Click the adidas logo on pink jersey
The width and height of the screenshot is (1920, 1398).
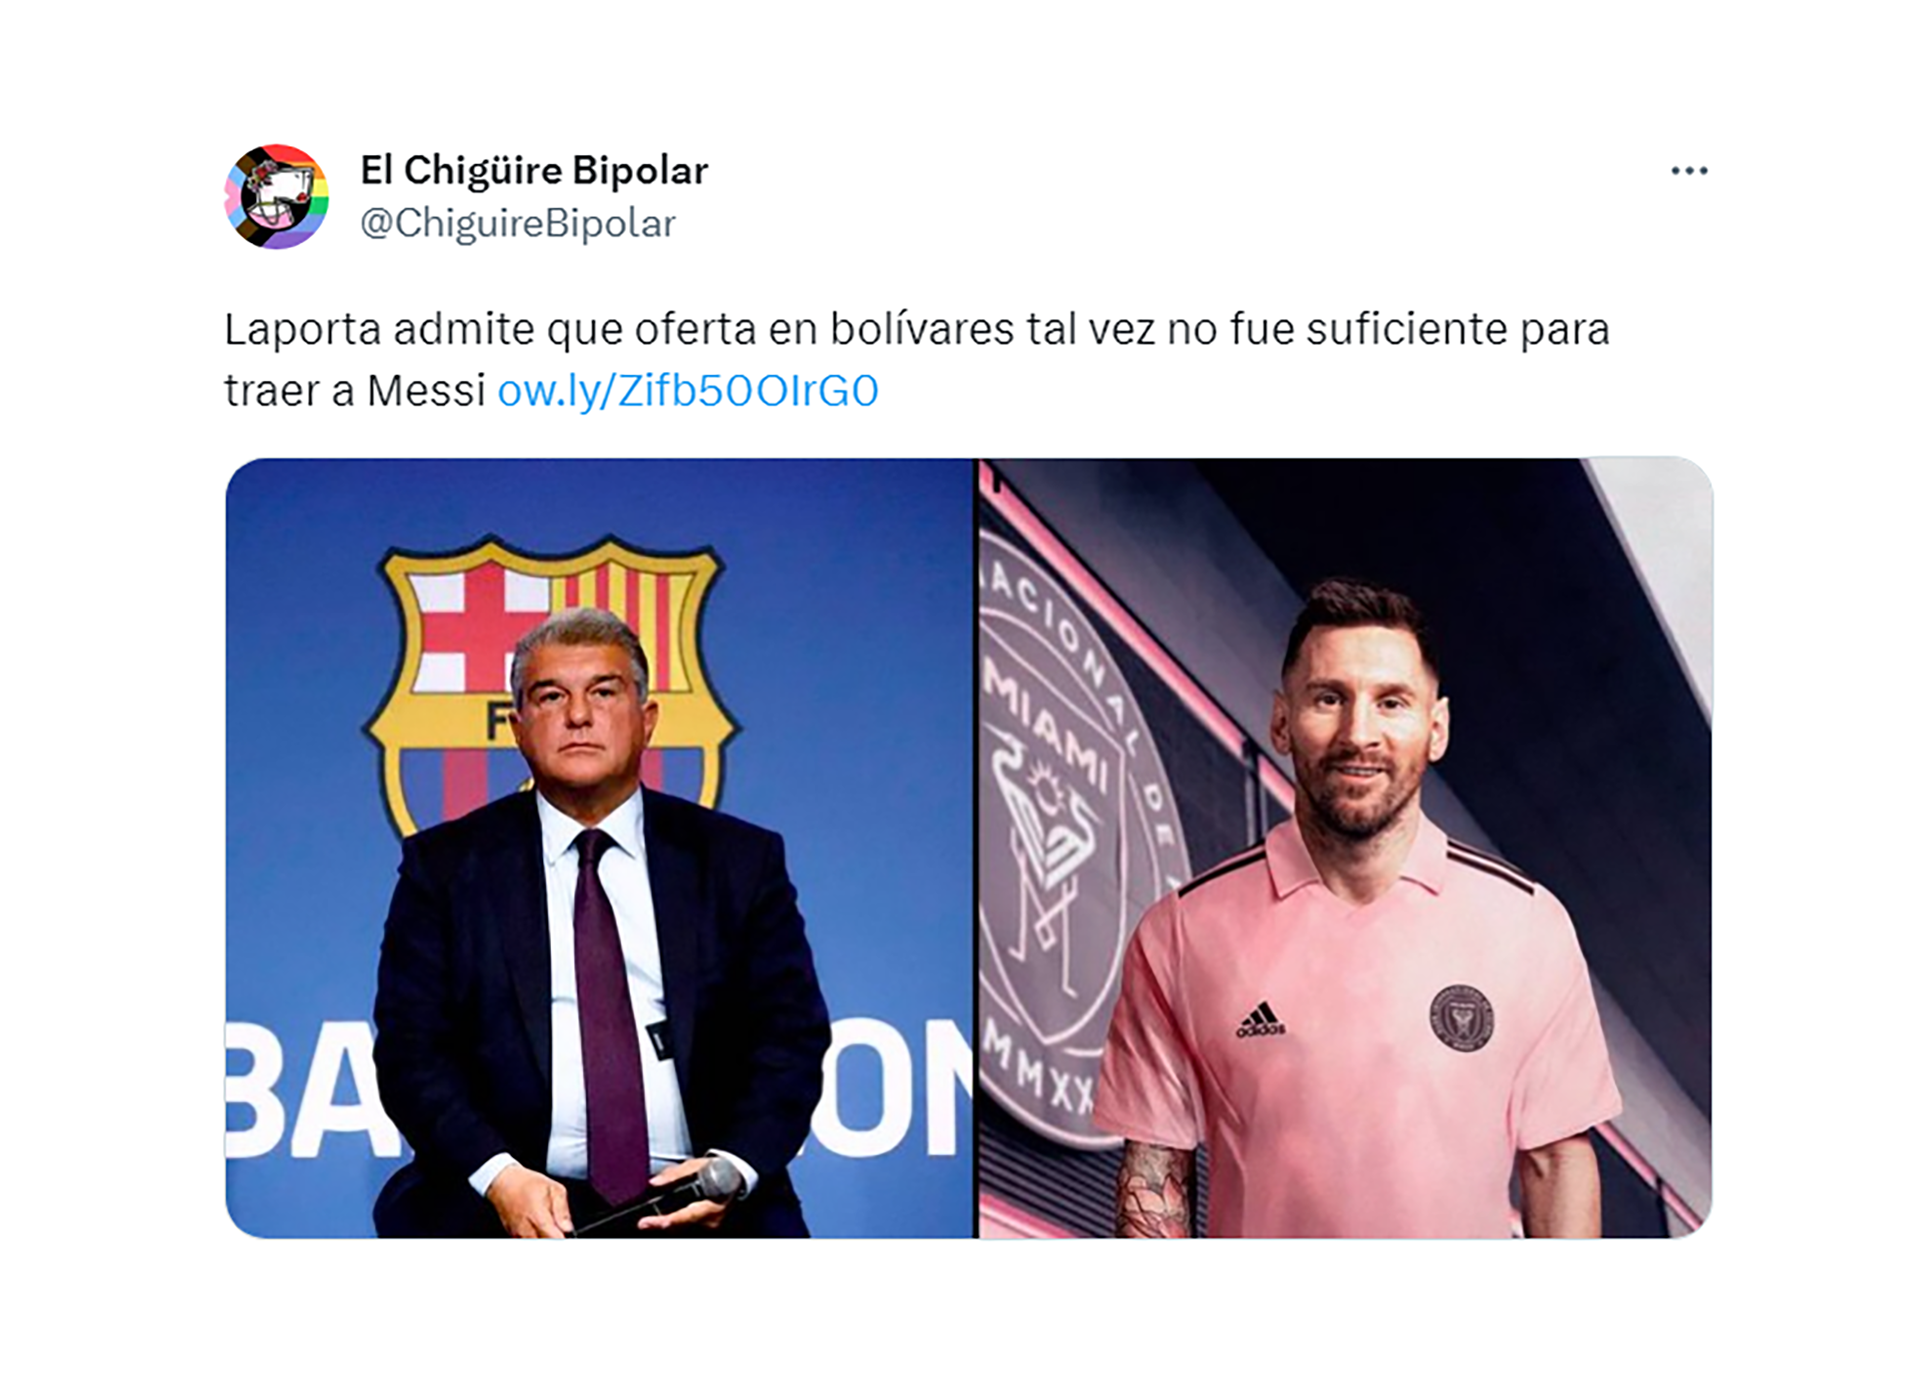click(x=1260, y=1020)
